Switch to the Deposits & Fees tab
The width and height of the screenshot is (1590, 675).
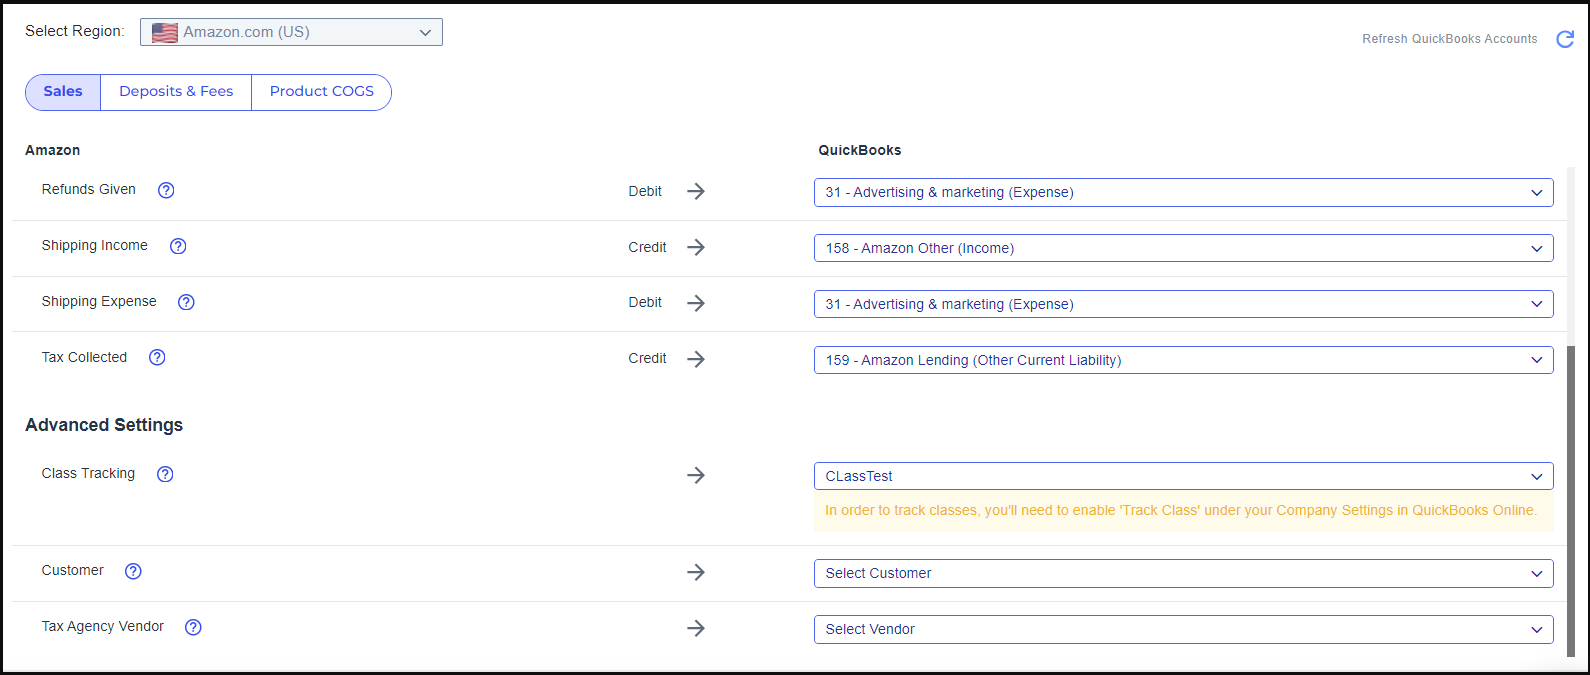click(176, 92)
